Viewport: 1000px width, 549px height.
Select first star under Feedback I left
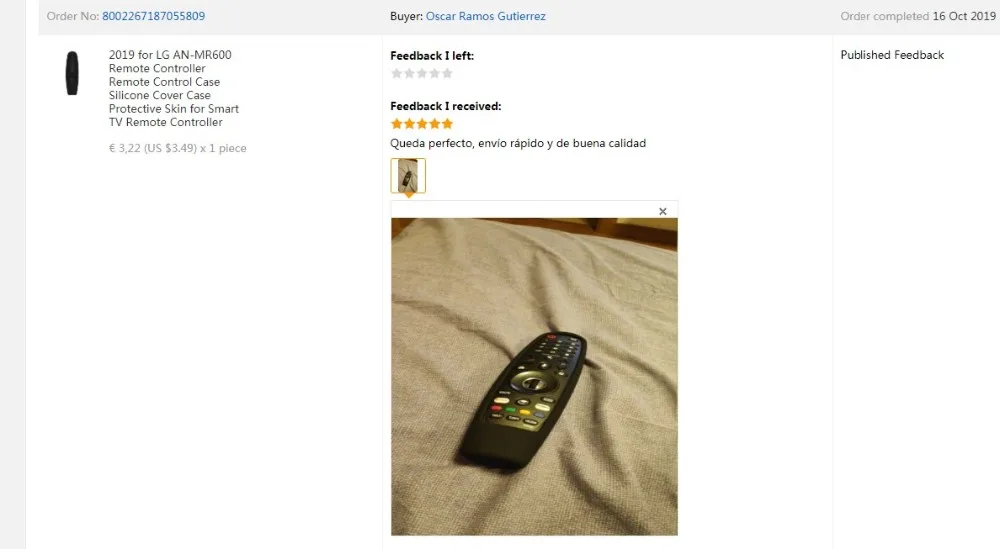pyautogui.click(x=397, y=73)
